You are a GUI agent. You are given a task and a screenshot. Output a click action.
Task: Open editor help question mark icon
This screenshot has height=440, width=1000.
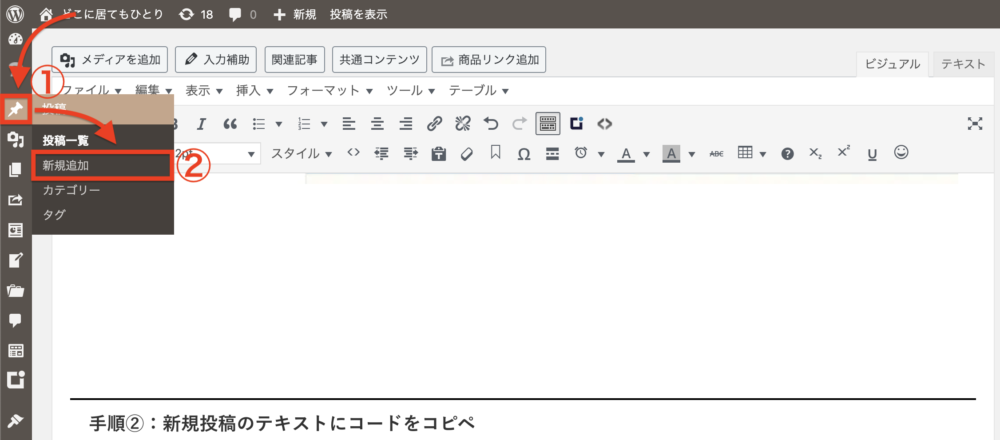[x=788, y=154]
